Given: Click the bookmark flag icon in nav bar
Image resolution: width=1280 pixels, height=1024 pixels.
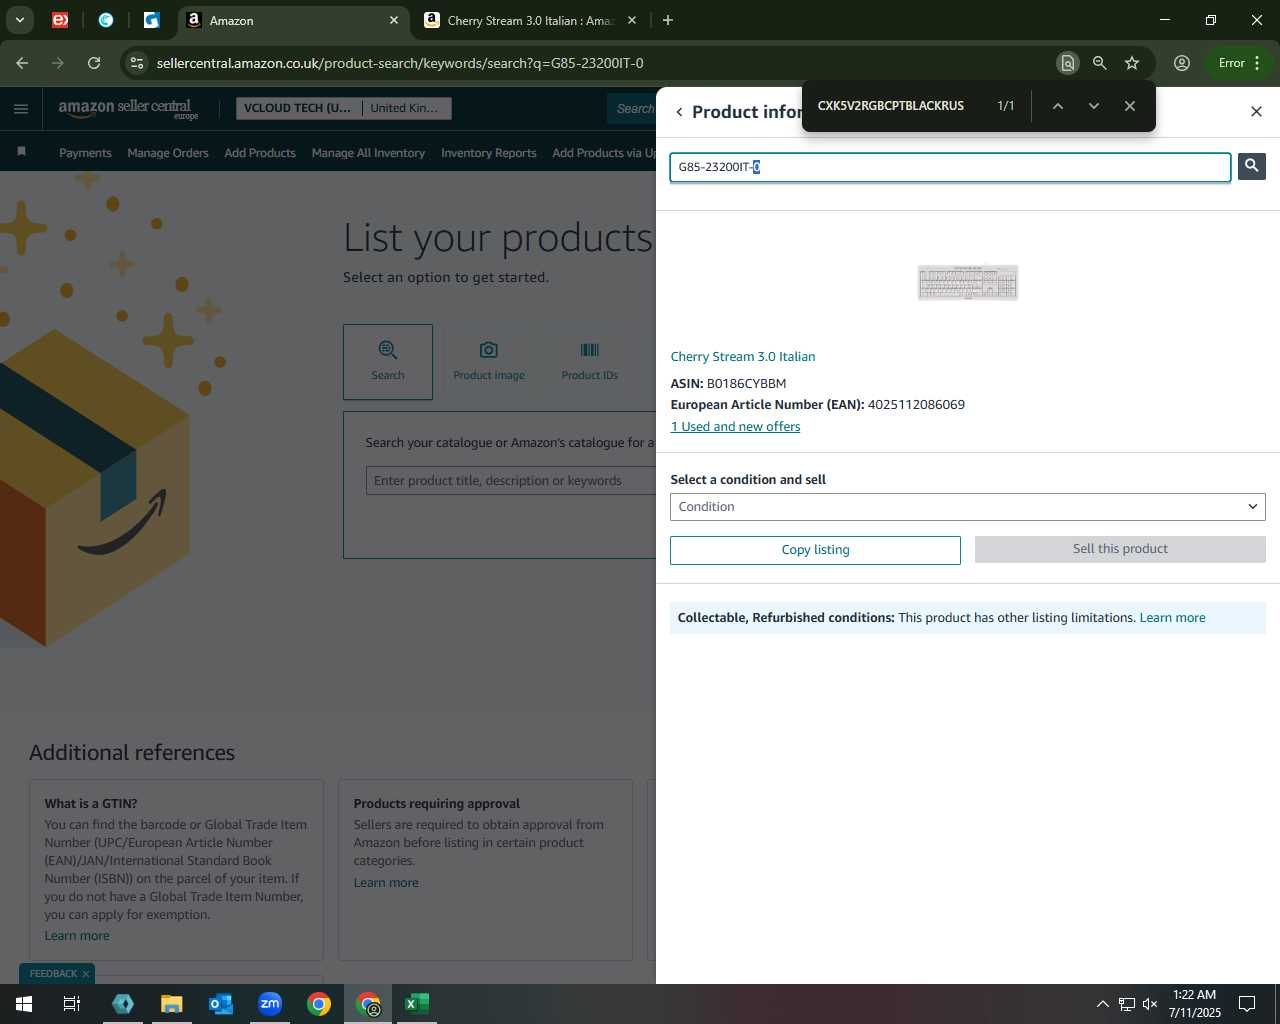Looking at the screenshot, I should tap(21, 152).
